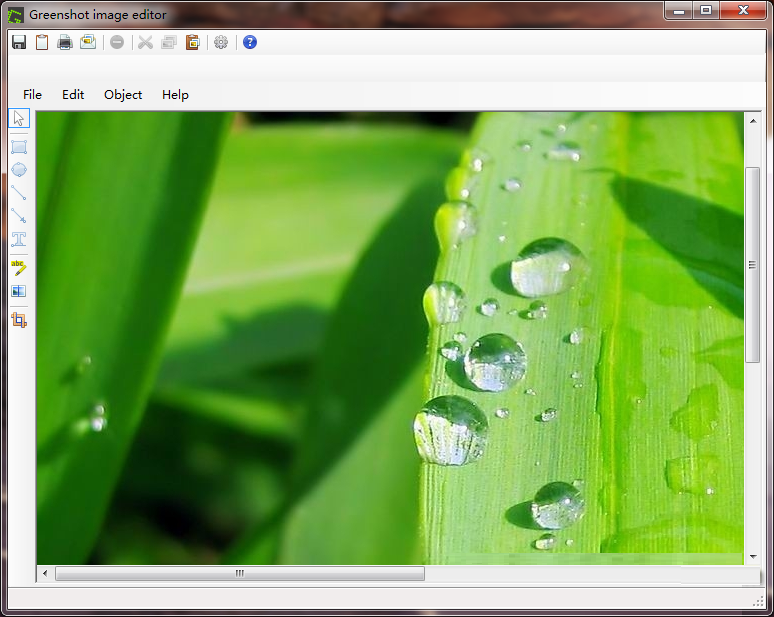
Task: Click the Paste clipboard icon
Action: (x=193, y=42)
